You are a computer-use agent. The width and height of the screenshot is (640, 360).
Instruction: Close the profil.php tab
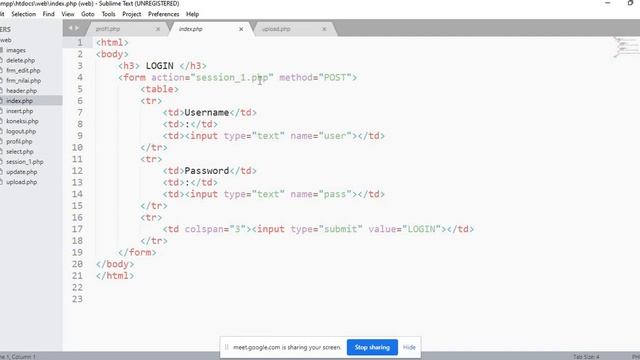click(x=158, y=29)
